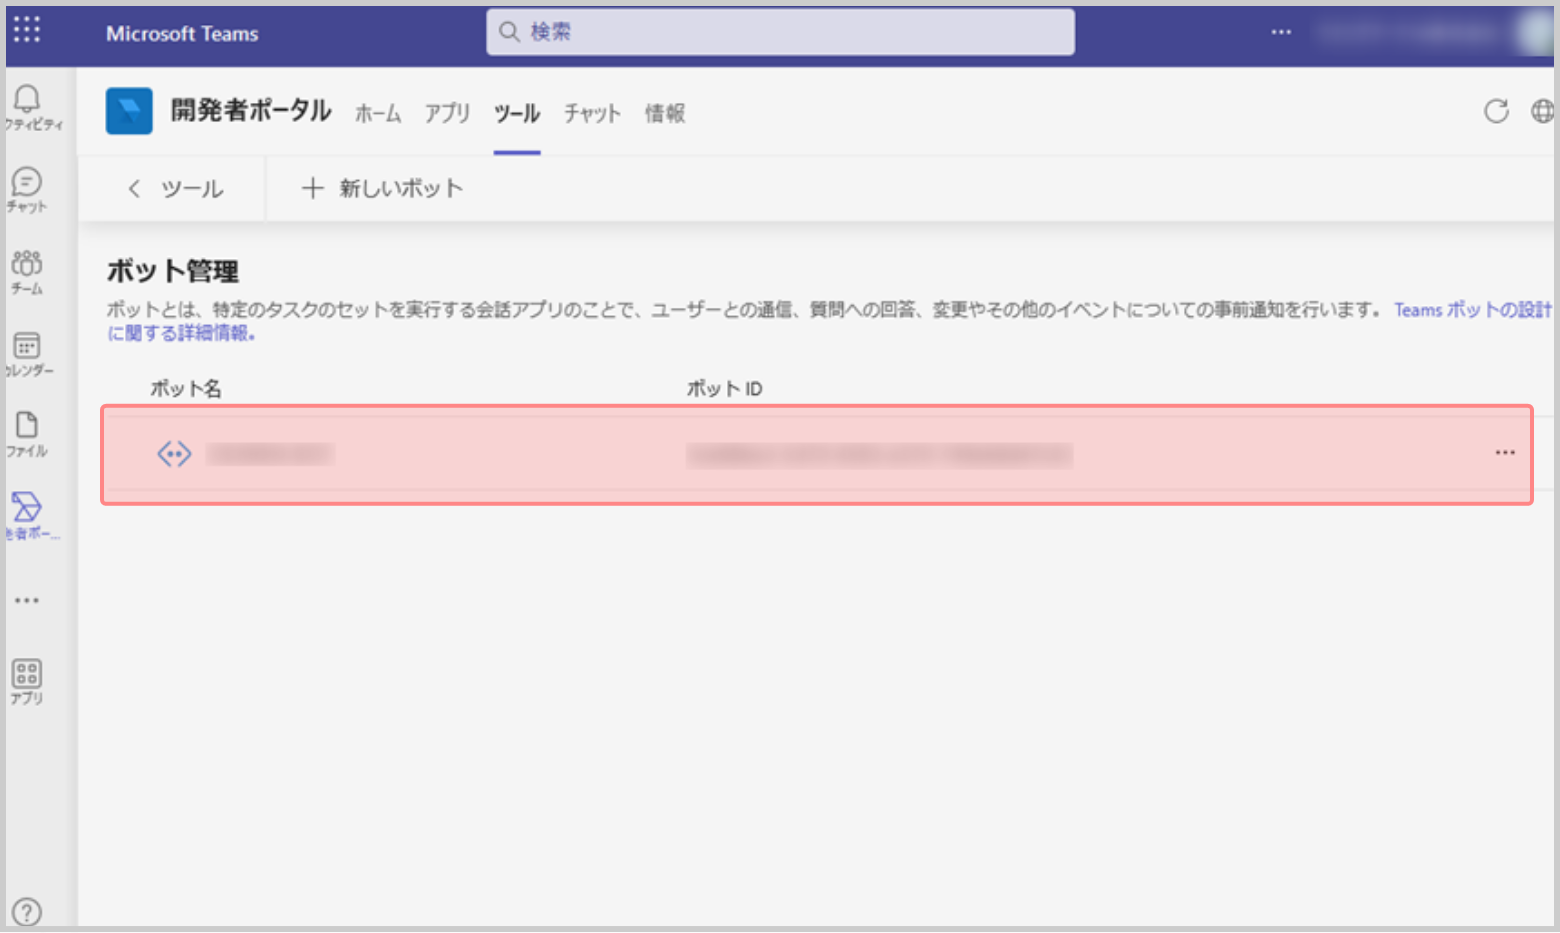The image size is (1560, 933).
Task: Click the globe icon at top right
Action: (1542, 111)
